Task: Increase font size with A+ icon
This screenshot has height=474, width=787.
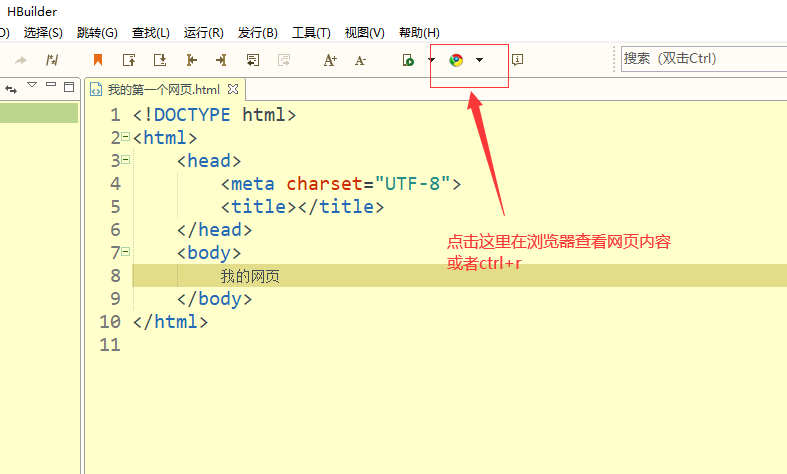Action: tap(330, 60)
